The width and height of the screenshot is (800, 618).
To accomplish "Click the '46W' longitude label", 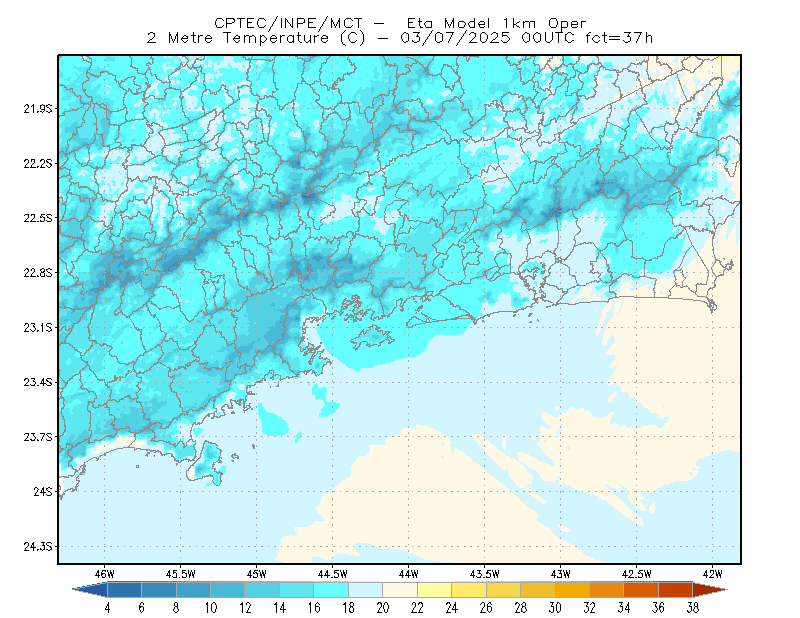I will pos(105,574).
